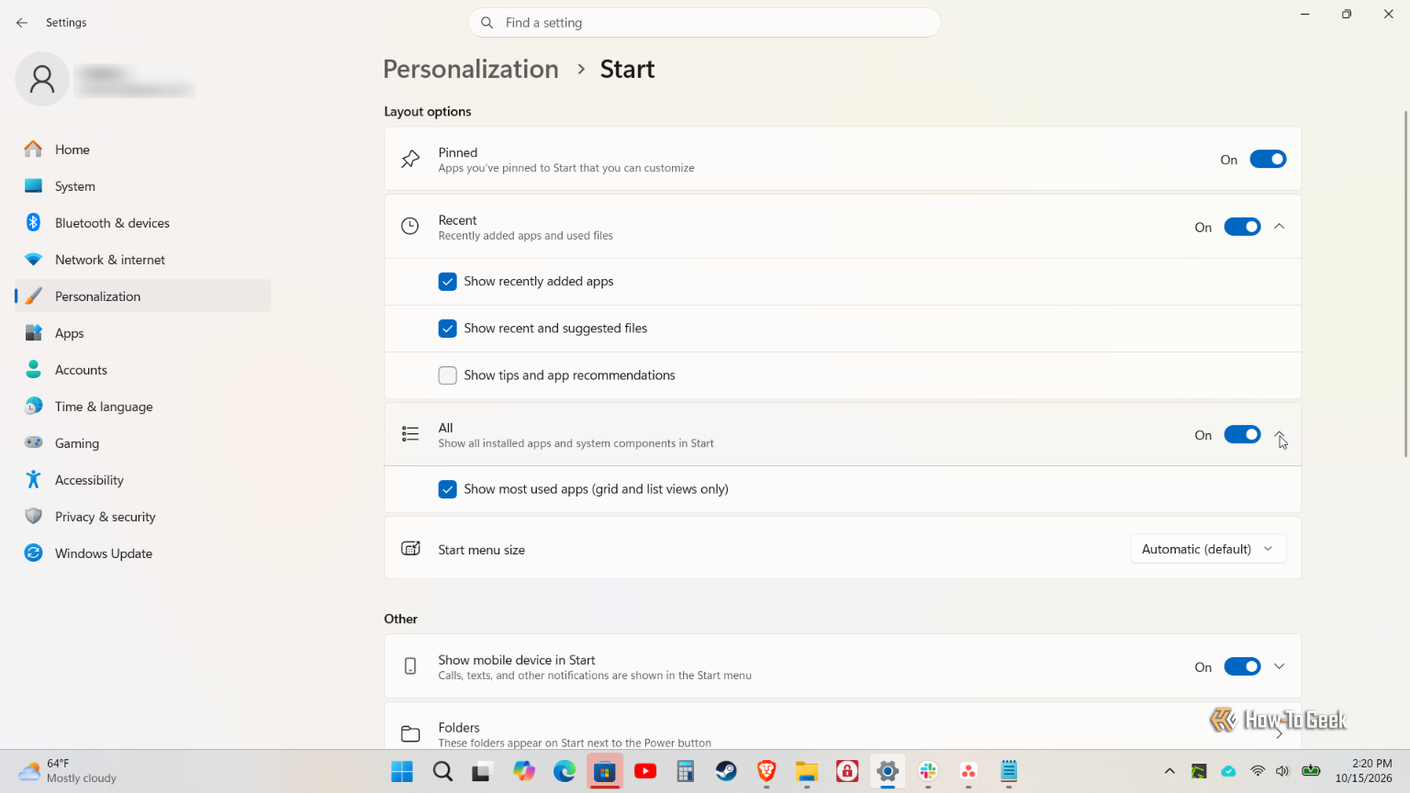1410x793 pixels.
Task: Select Bluetooth & devices in the sidebar
Action: click(143, 223)
